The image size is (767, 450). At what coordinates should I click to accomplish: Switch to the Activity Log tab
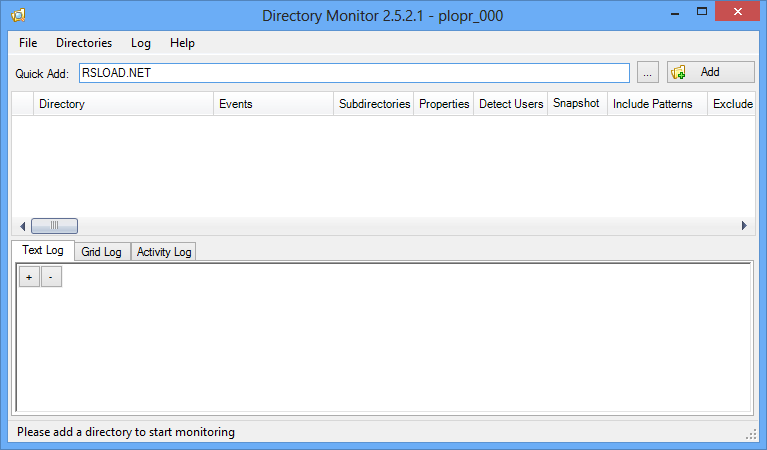click(164, 252)
